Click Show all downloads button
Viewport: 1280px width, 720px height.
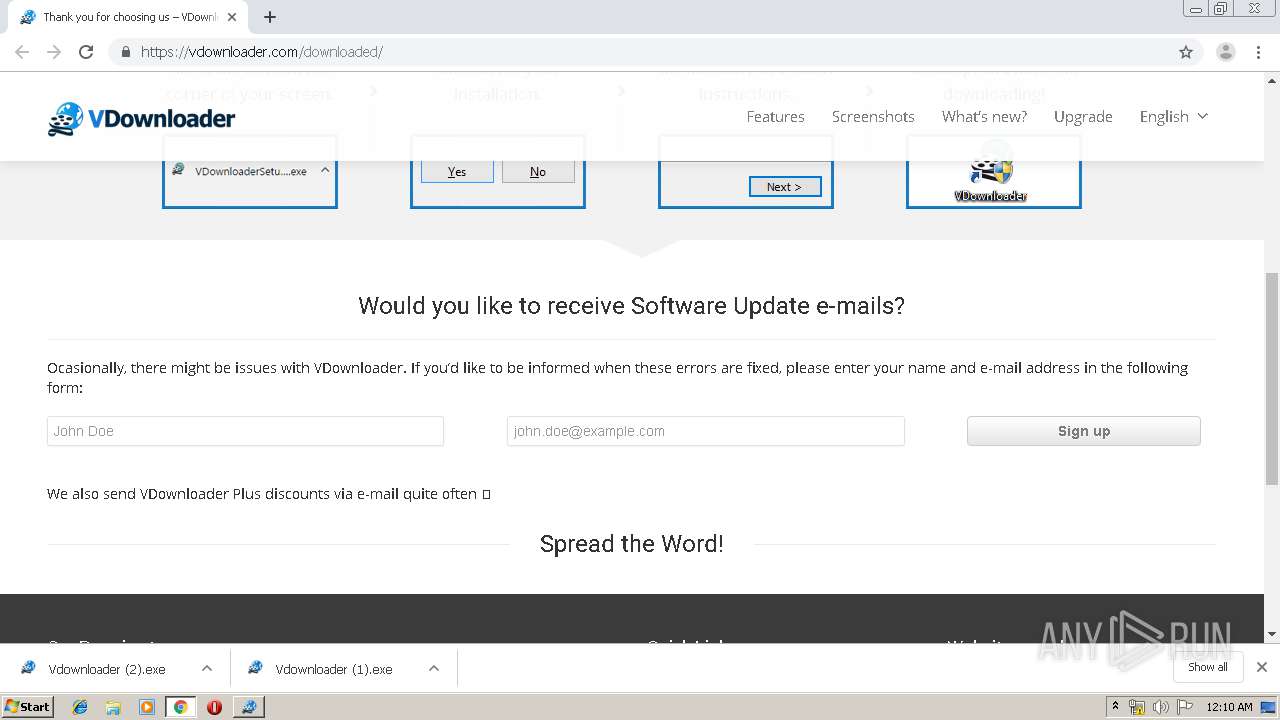[1208, 667]
